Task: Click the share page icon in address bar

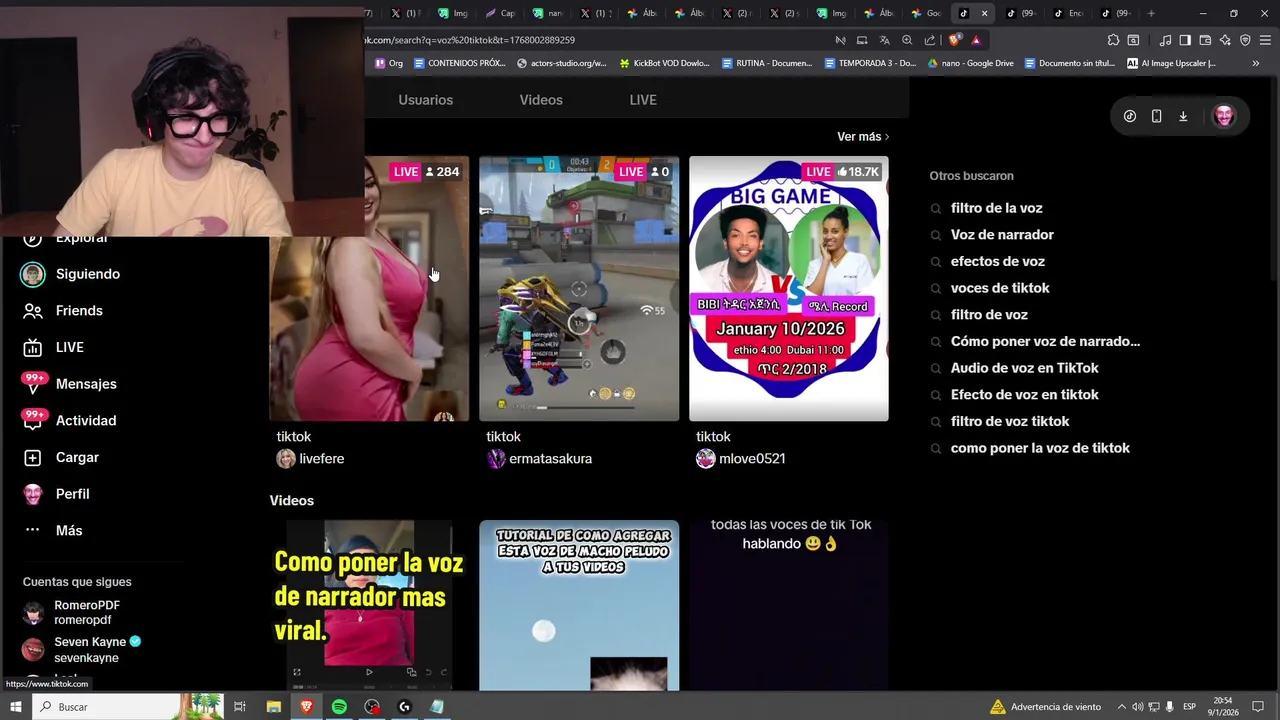Action: [930, 40]
